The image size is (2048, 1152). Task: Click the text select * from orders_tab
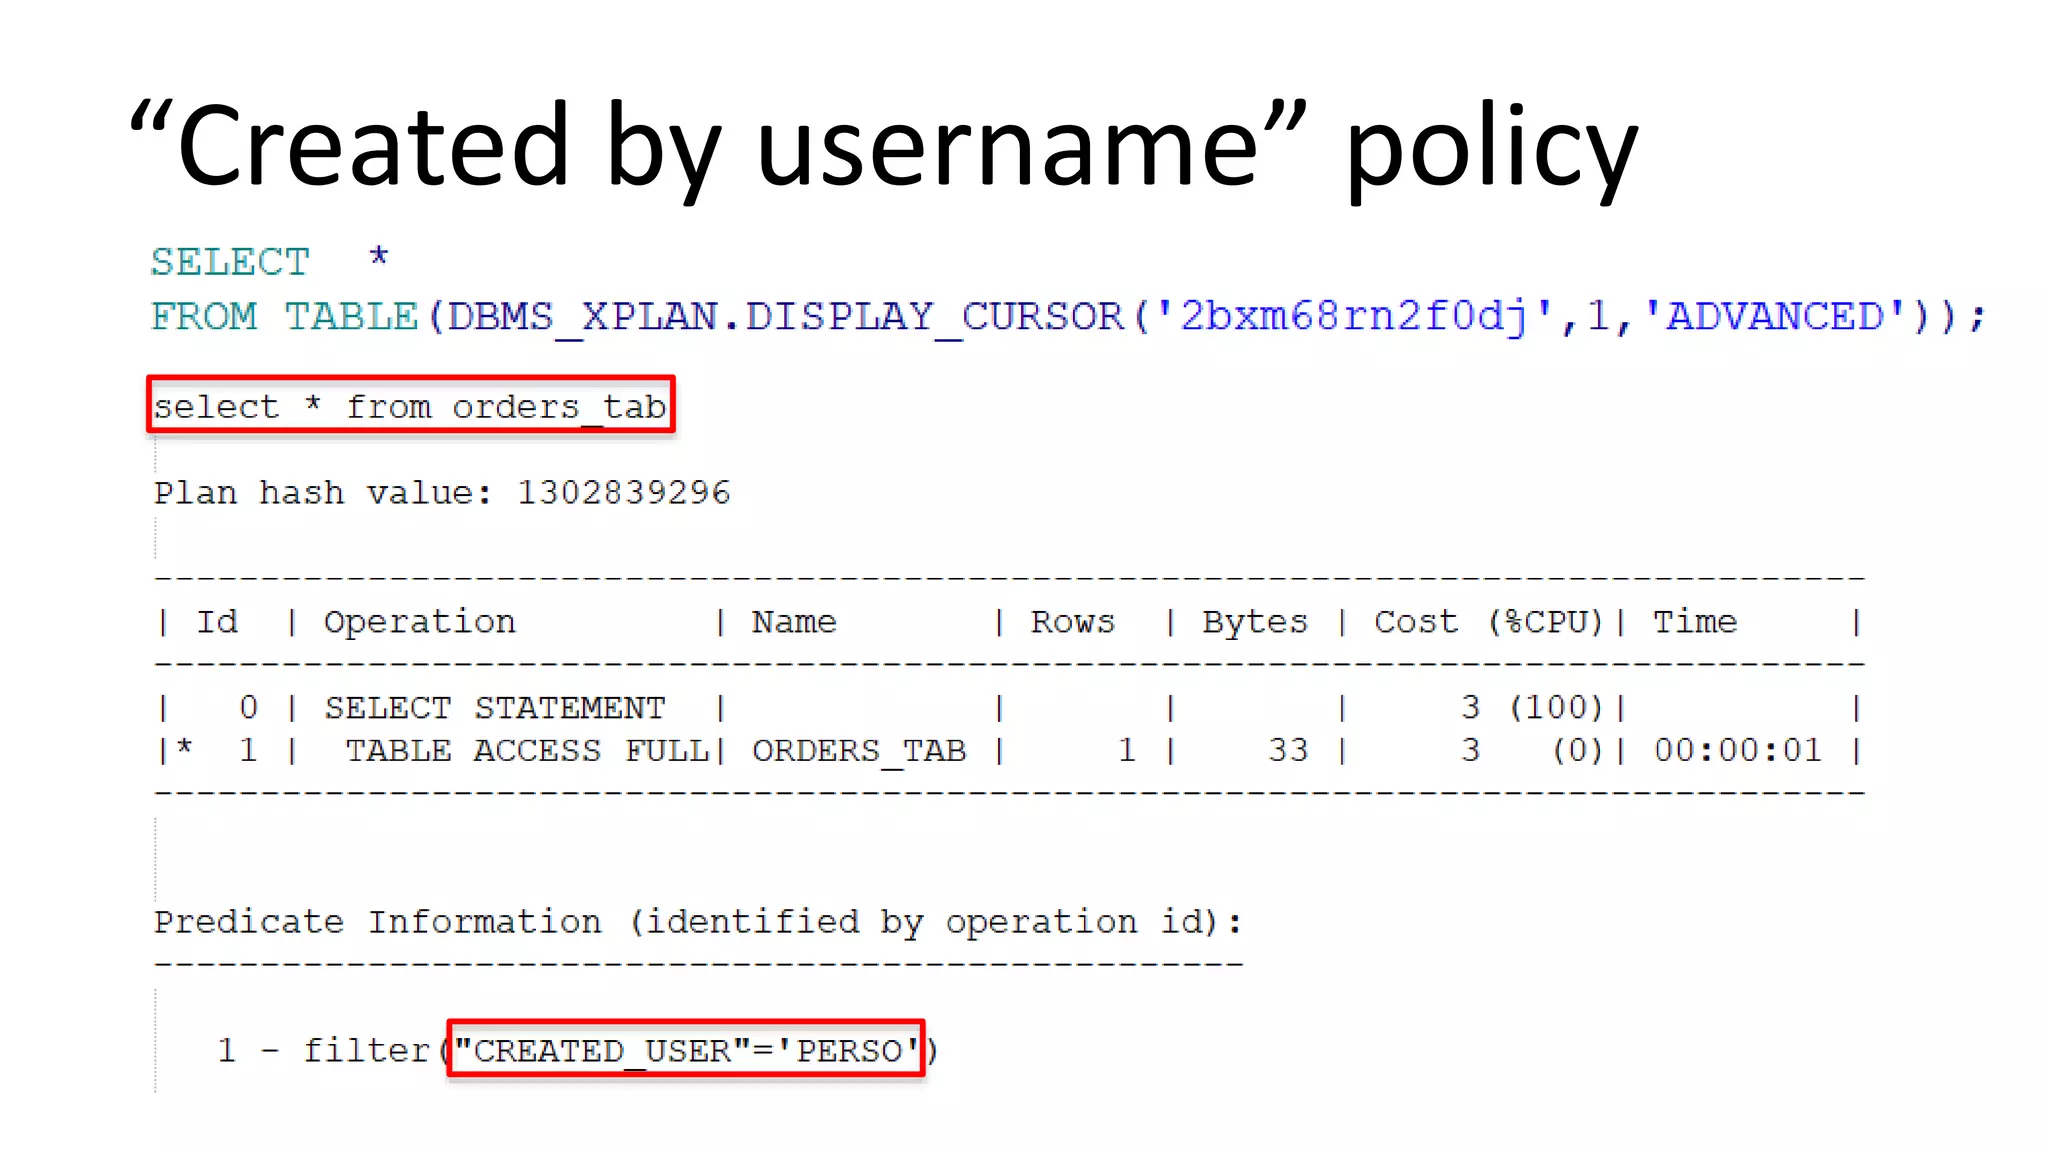(x=410, y=407)
